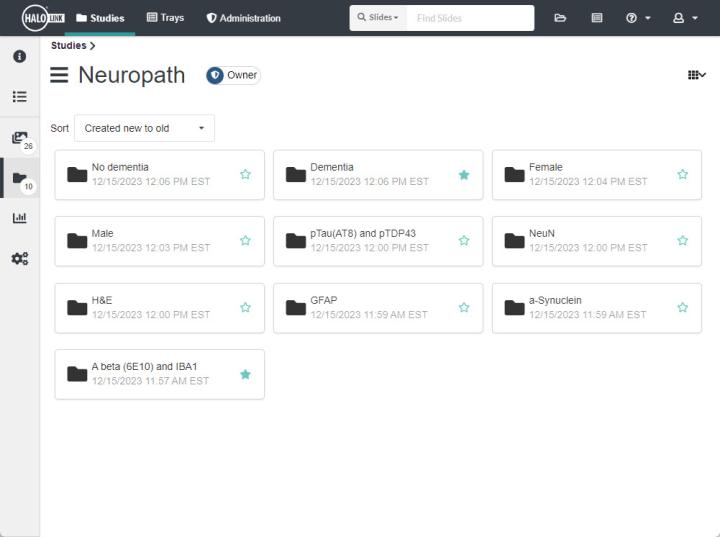Open the chart analytics sidebar icon
The height and width of the screenshot is (537, 720).
pyautogui.click(x=19, y=218)
